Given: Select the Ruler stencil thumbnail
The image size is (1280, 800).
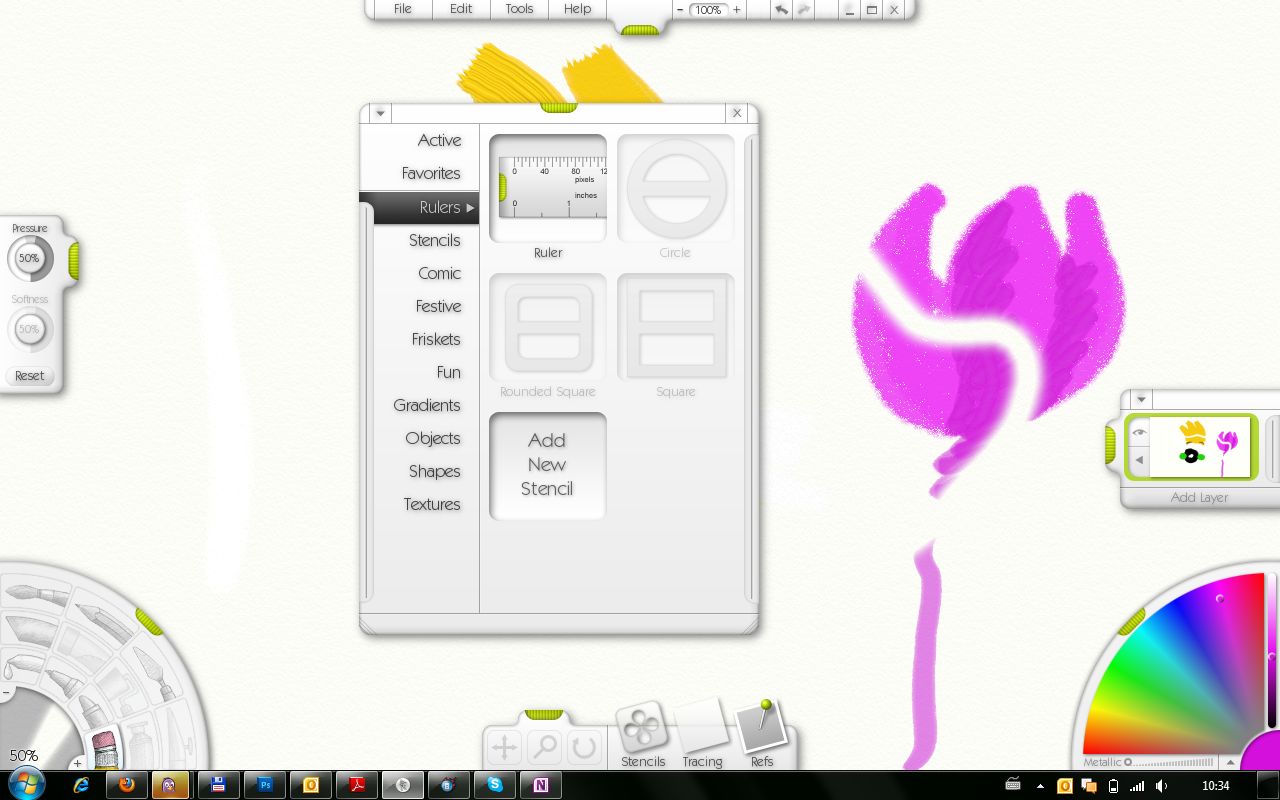Looking at the screenshot, I should pyautogui.click(x=548, y=188).
